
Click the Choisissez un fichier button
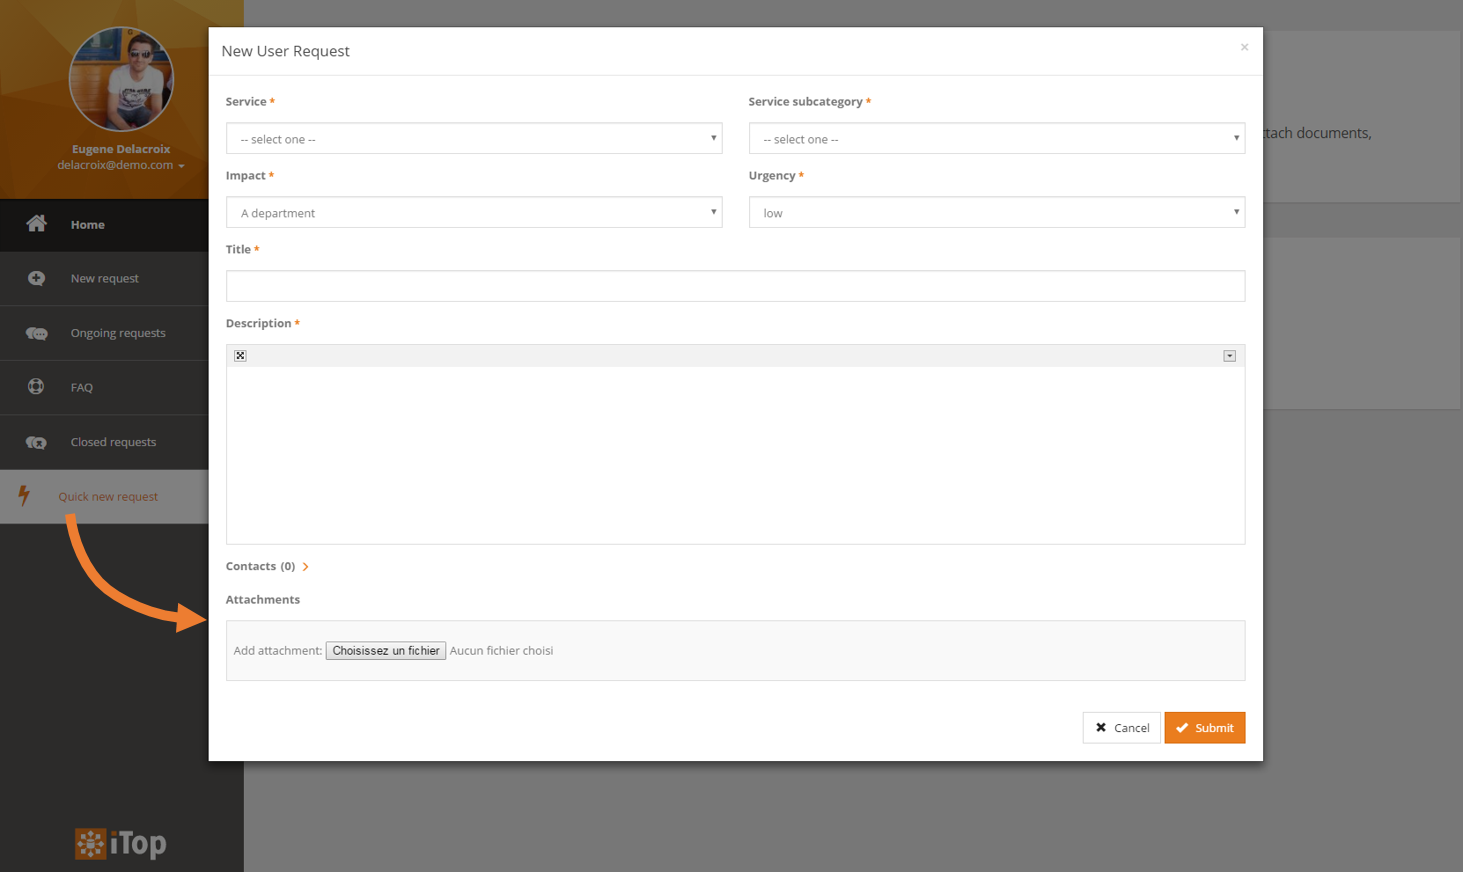(385, 651)
